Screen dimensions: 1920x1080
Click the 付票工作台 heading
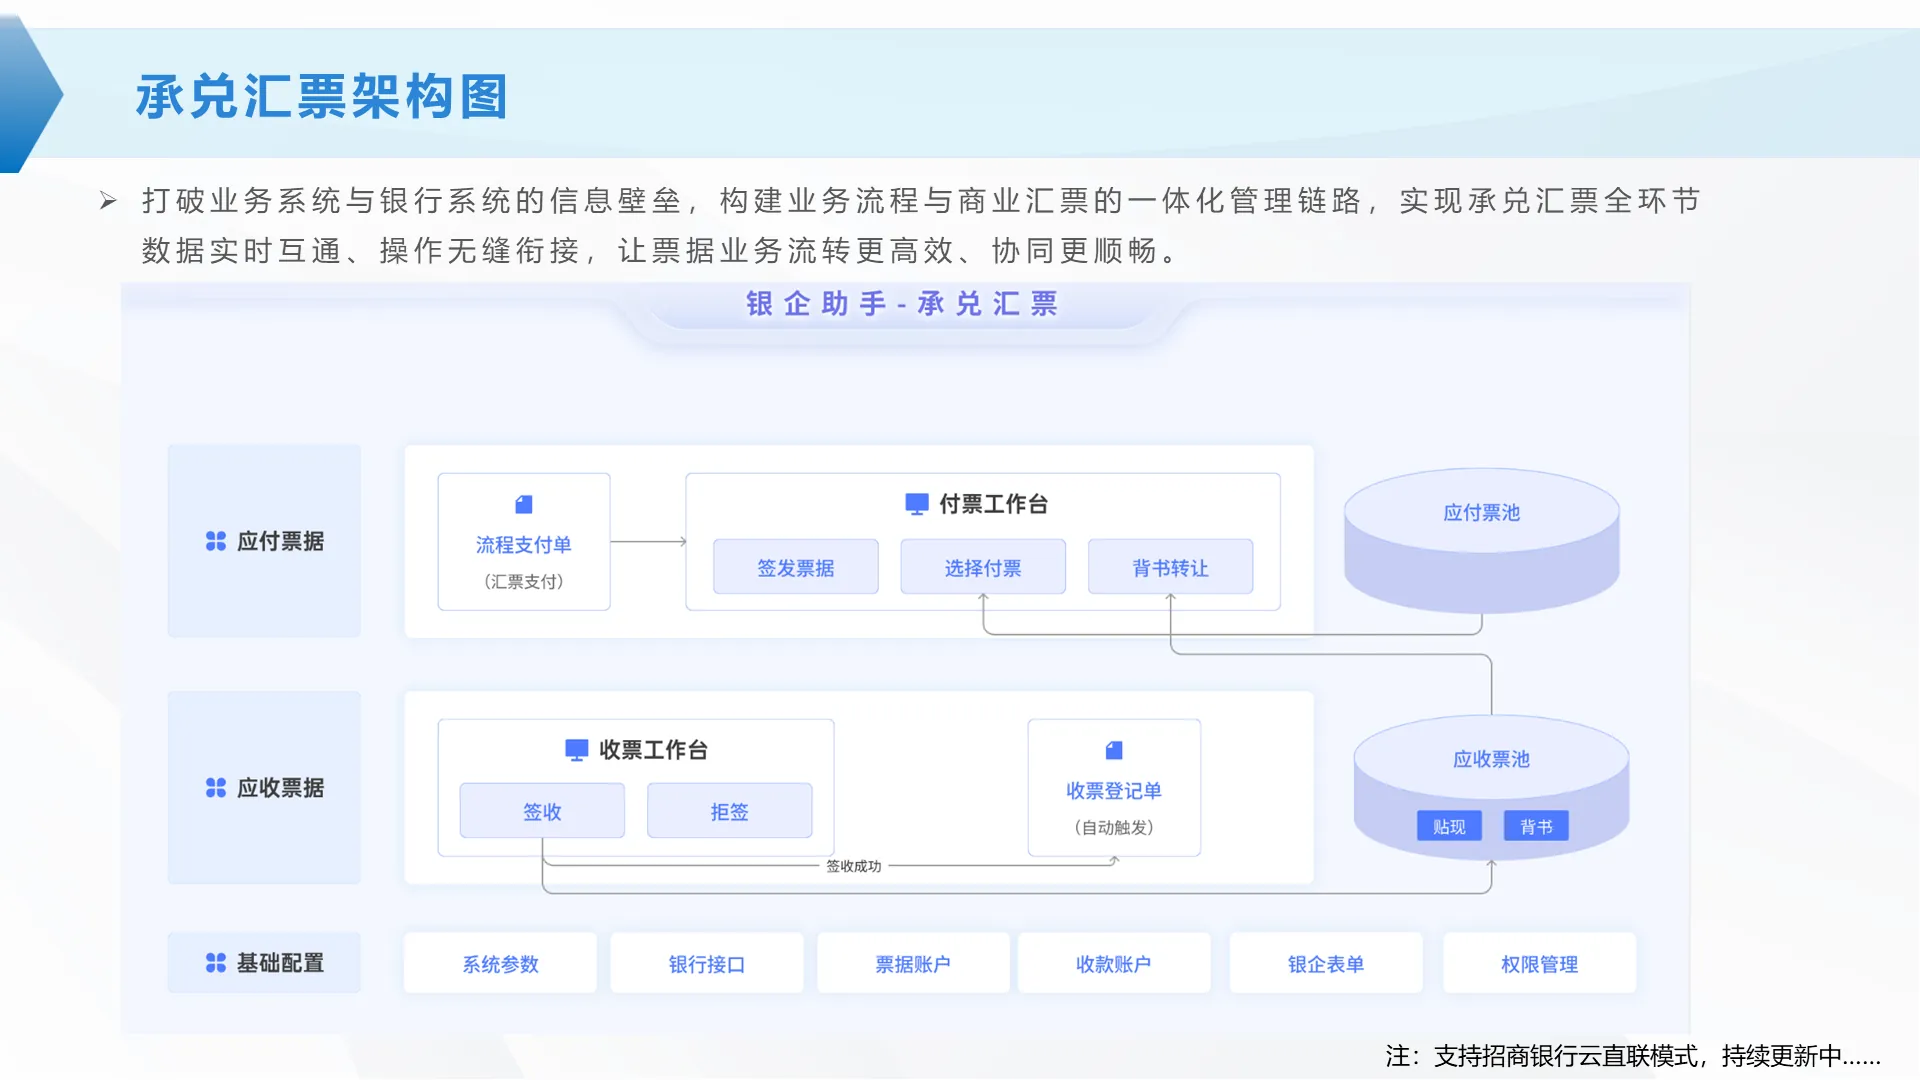993,504
